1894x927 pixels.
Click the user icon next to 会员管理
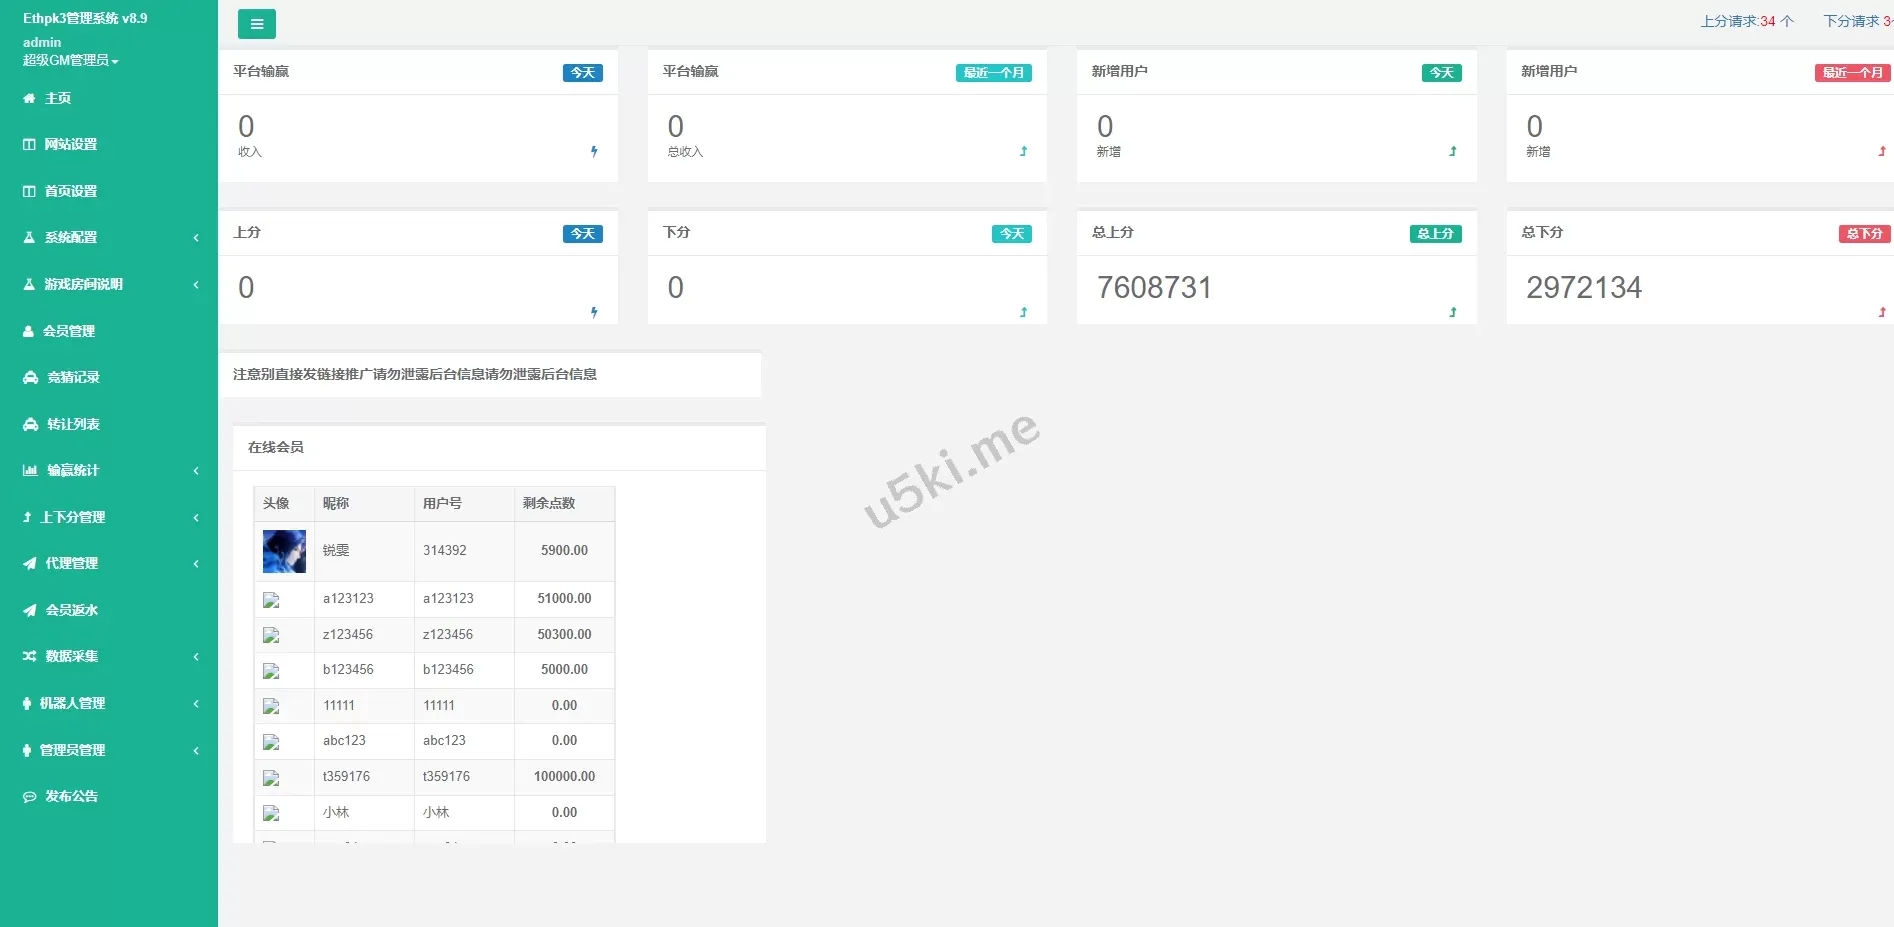coord(29,331)
